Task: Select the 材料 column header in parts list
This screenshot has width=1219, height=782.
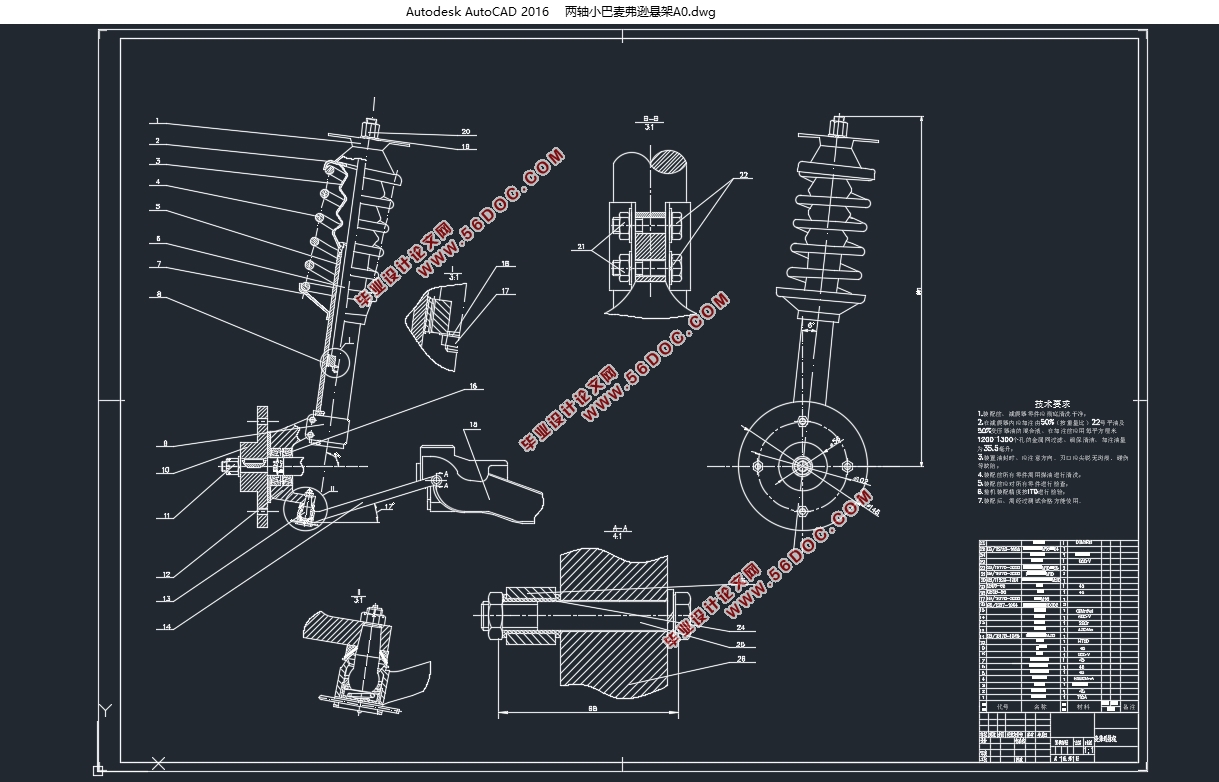Action: 1083,706
